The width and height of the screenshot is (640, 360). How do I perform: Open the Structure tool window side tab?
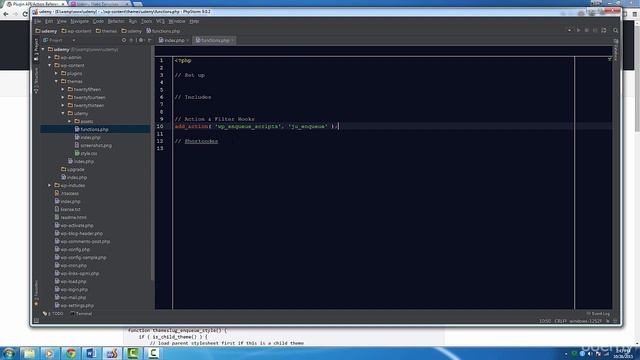pyautogui.click(x=36, y=80)
